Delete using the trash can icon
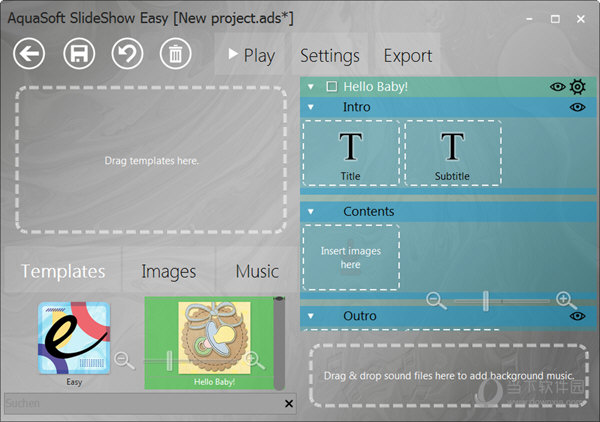 click(176, 54)
